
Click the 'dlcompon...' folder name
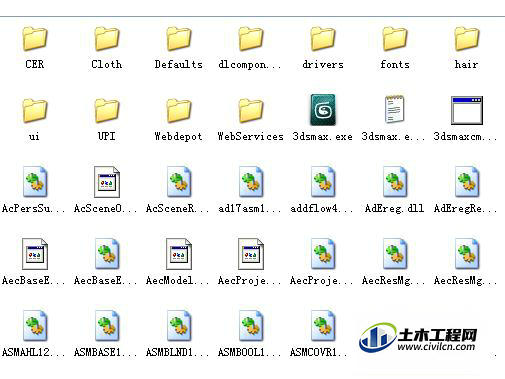(250, 64)
